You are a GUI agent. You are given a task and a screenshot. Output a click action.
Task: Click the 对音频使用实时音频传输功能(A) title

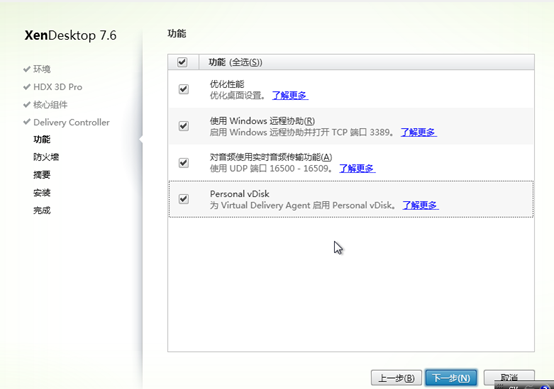[x=271, y=157]
